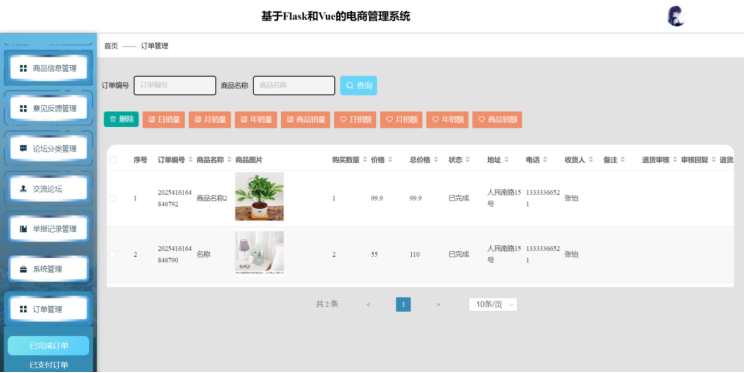
Task: Sort by the 订单编号 column arrows
Action: click(x=190, y=160)
